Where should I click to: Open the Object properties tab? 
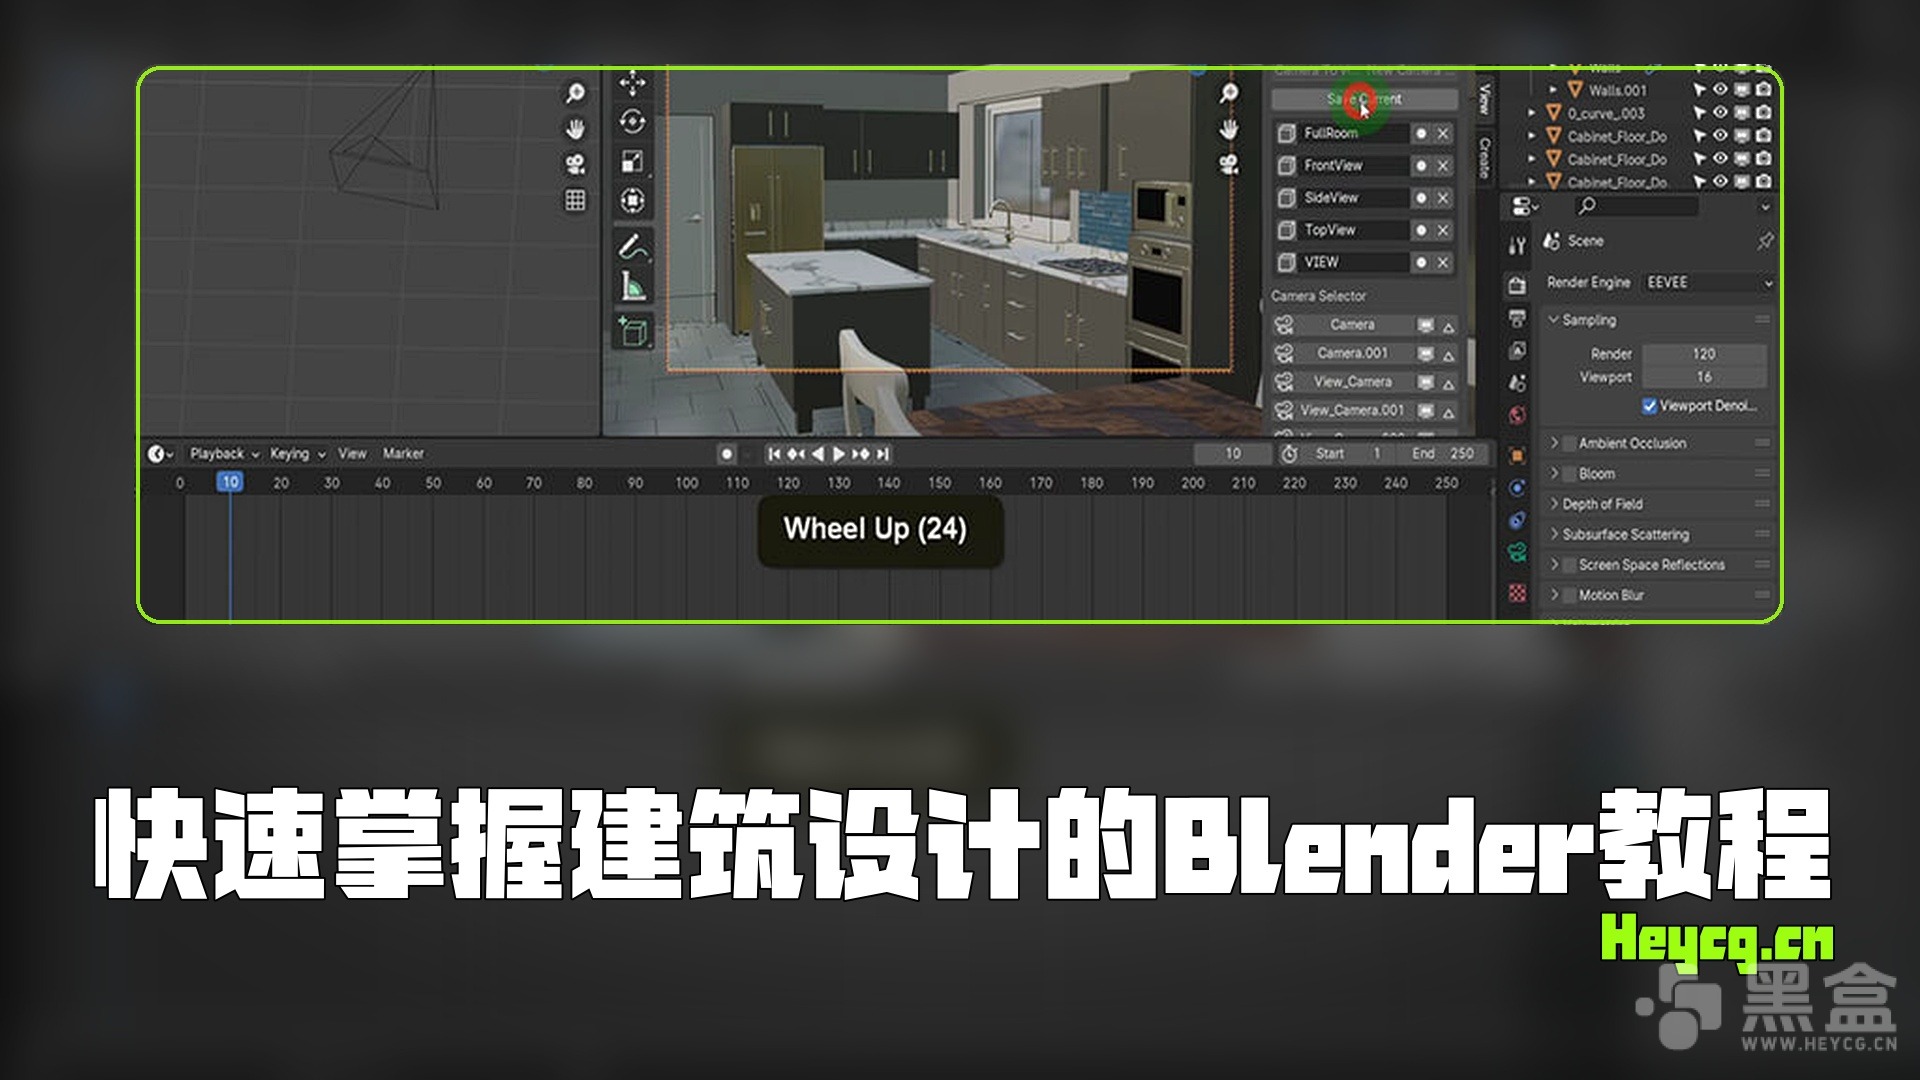[x=1517, y=455]
